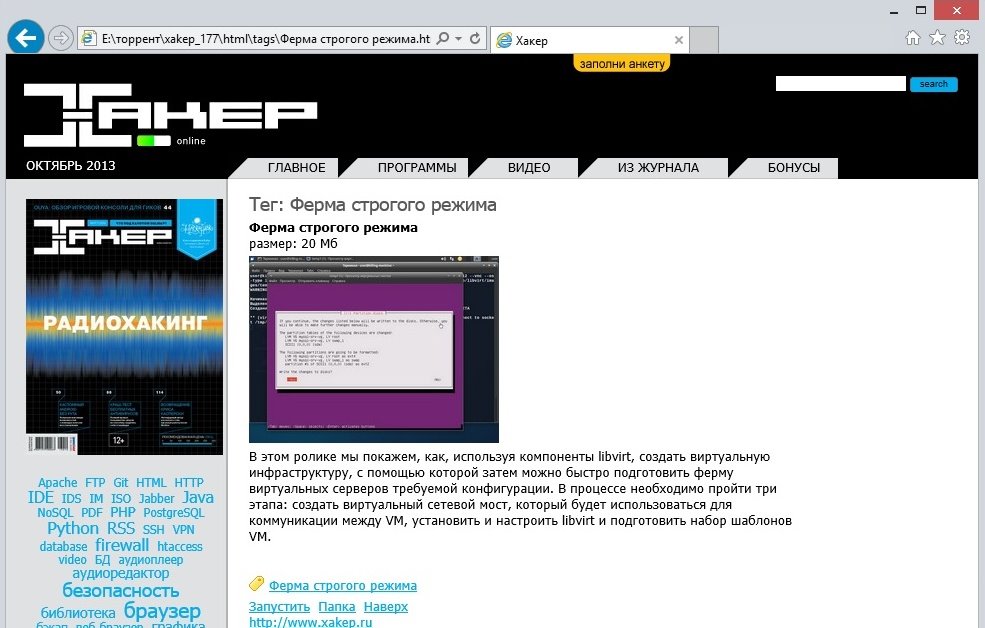The height and width of the screenshot is (628, 985).
Task: Open the address bar autocomplete dropdown arrow
Action: 459,38
